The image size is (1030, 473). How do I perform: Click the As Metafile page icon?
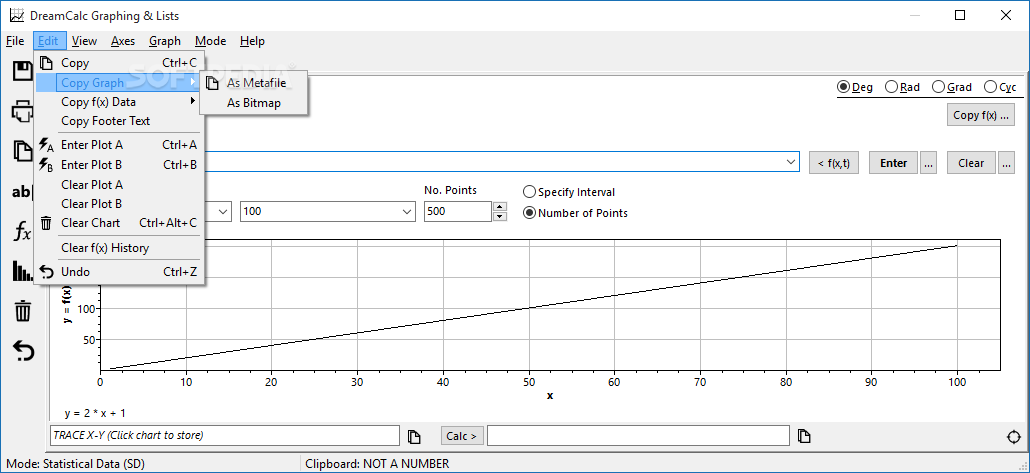(x=212, y=83)
